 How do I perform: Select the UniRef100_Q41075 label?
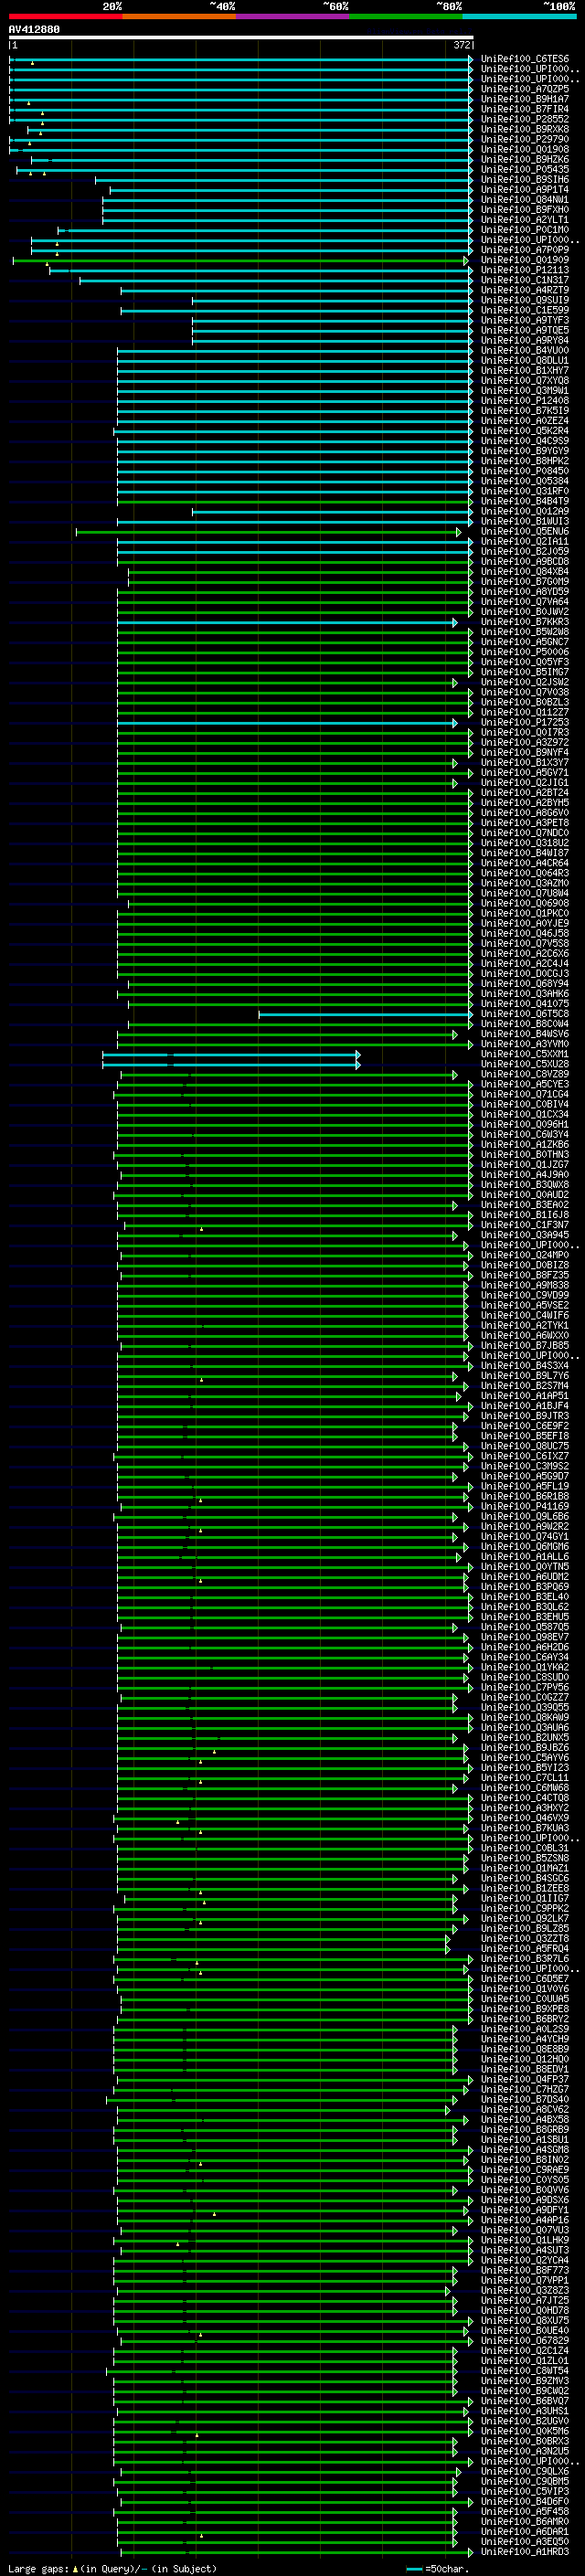(525, 1004)
